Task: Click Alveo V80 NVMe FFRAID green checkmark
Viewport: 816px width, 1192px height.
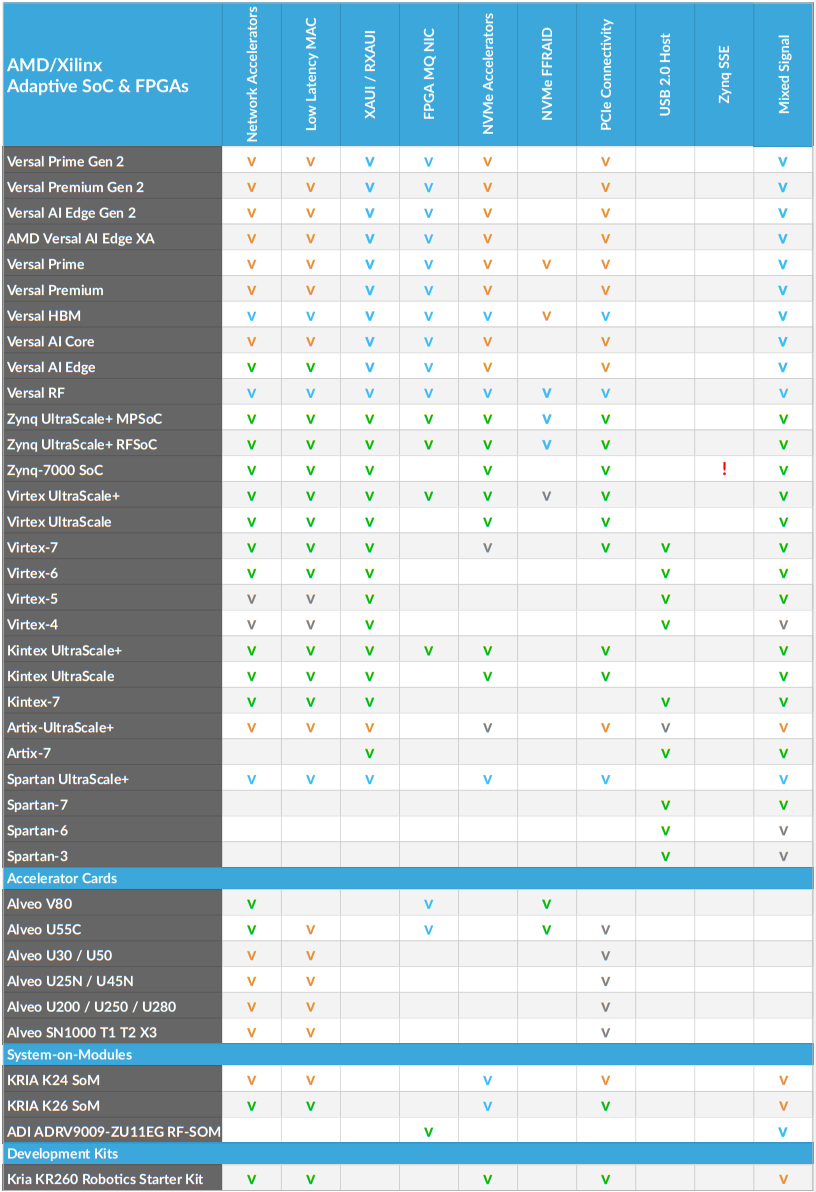Action: [x=547, y=904]
